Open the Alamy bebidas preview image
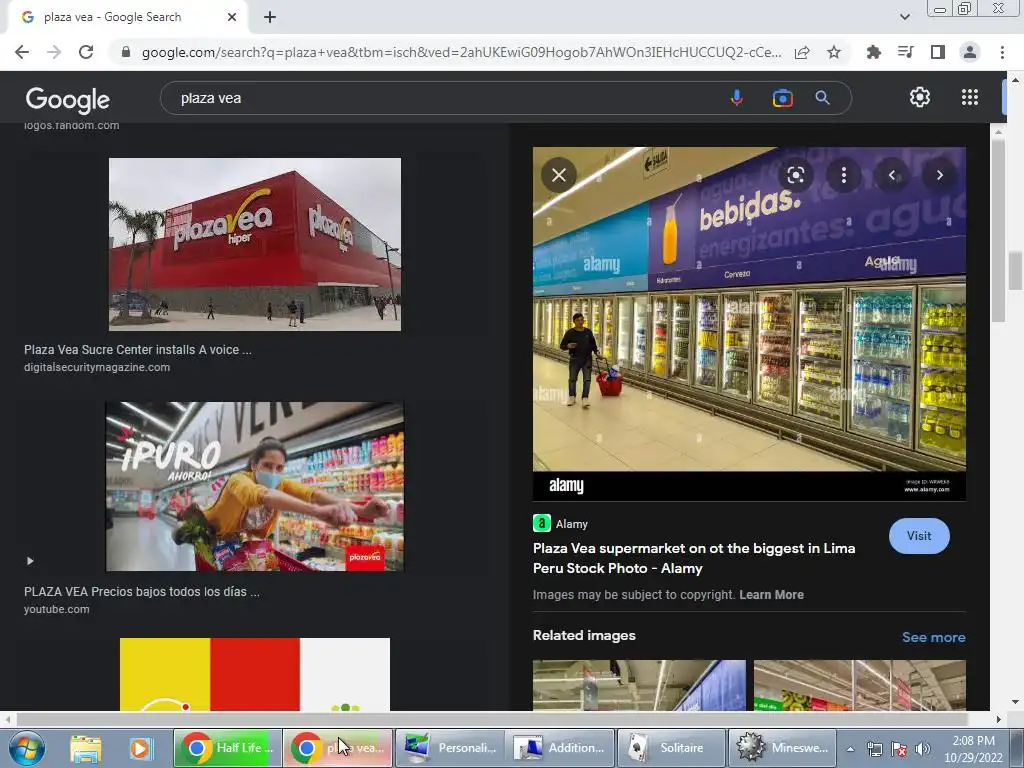The height and width of the screenshot is (768, 1024). click(x=749, y=323)
